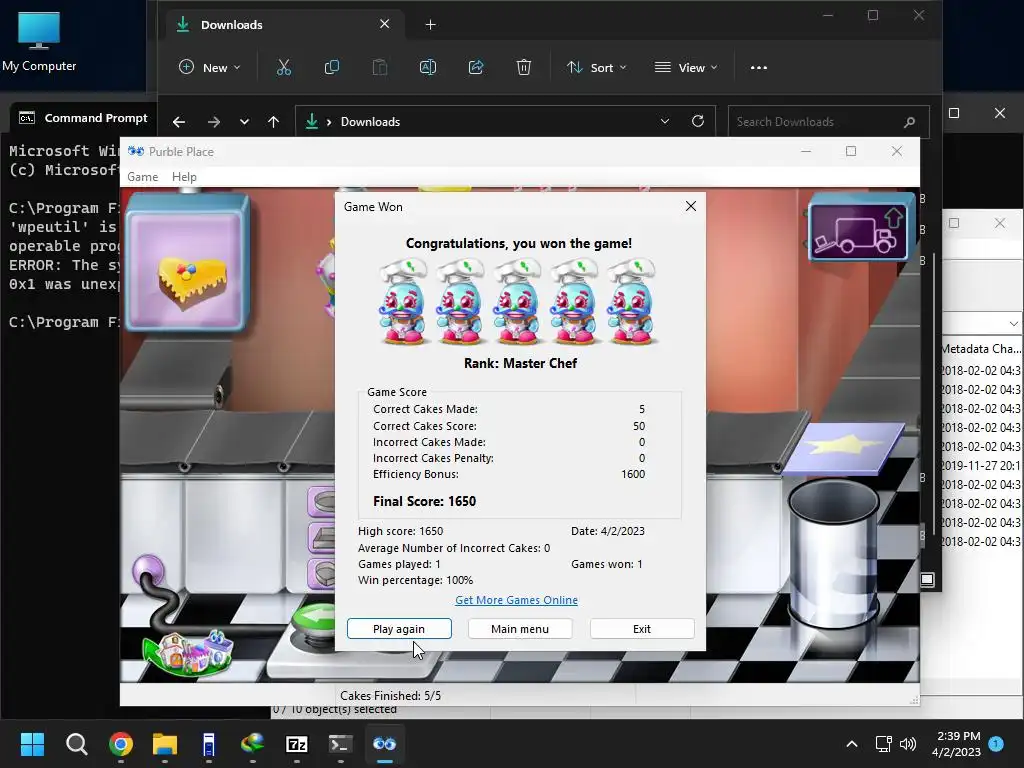
Task: Click the green arrow conveyor button
Action: (x=314, y=620)
